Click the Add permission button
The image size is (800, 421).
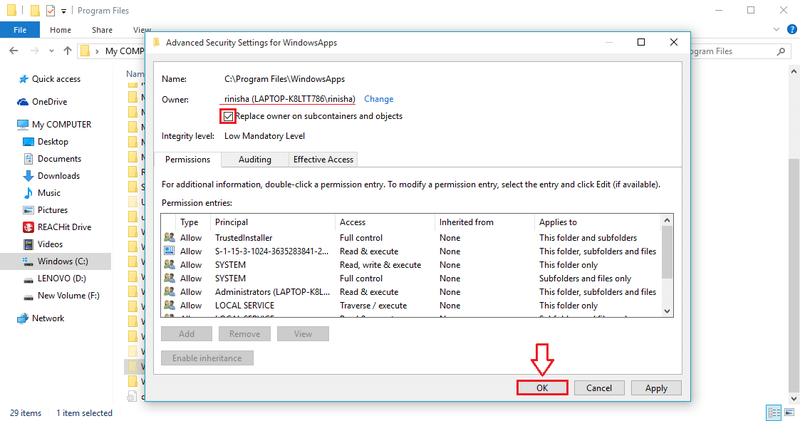186,334
